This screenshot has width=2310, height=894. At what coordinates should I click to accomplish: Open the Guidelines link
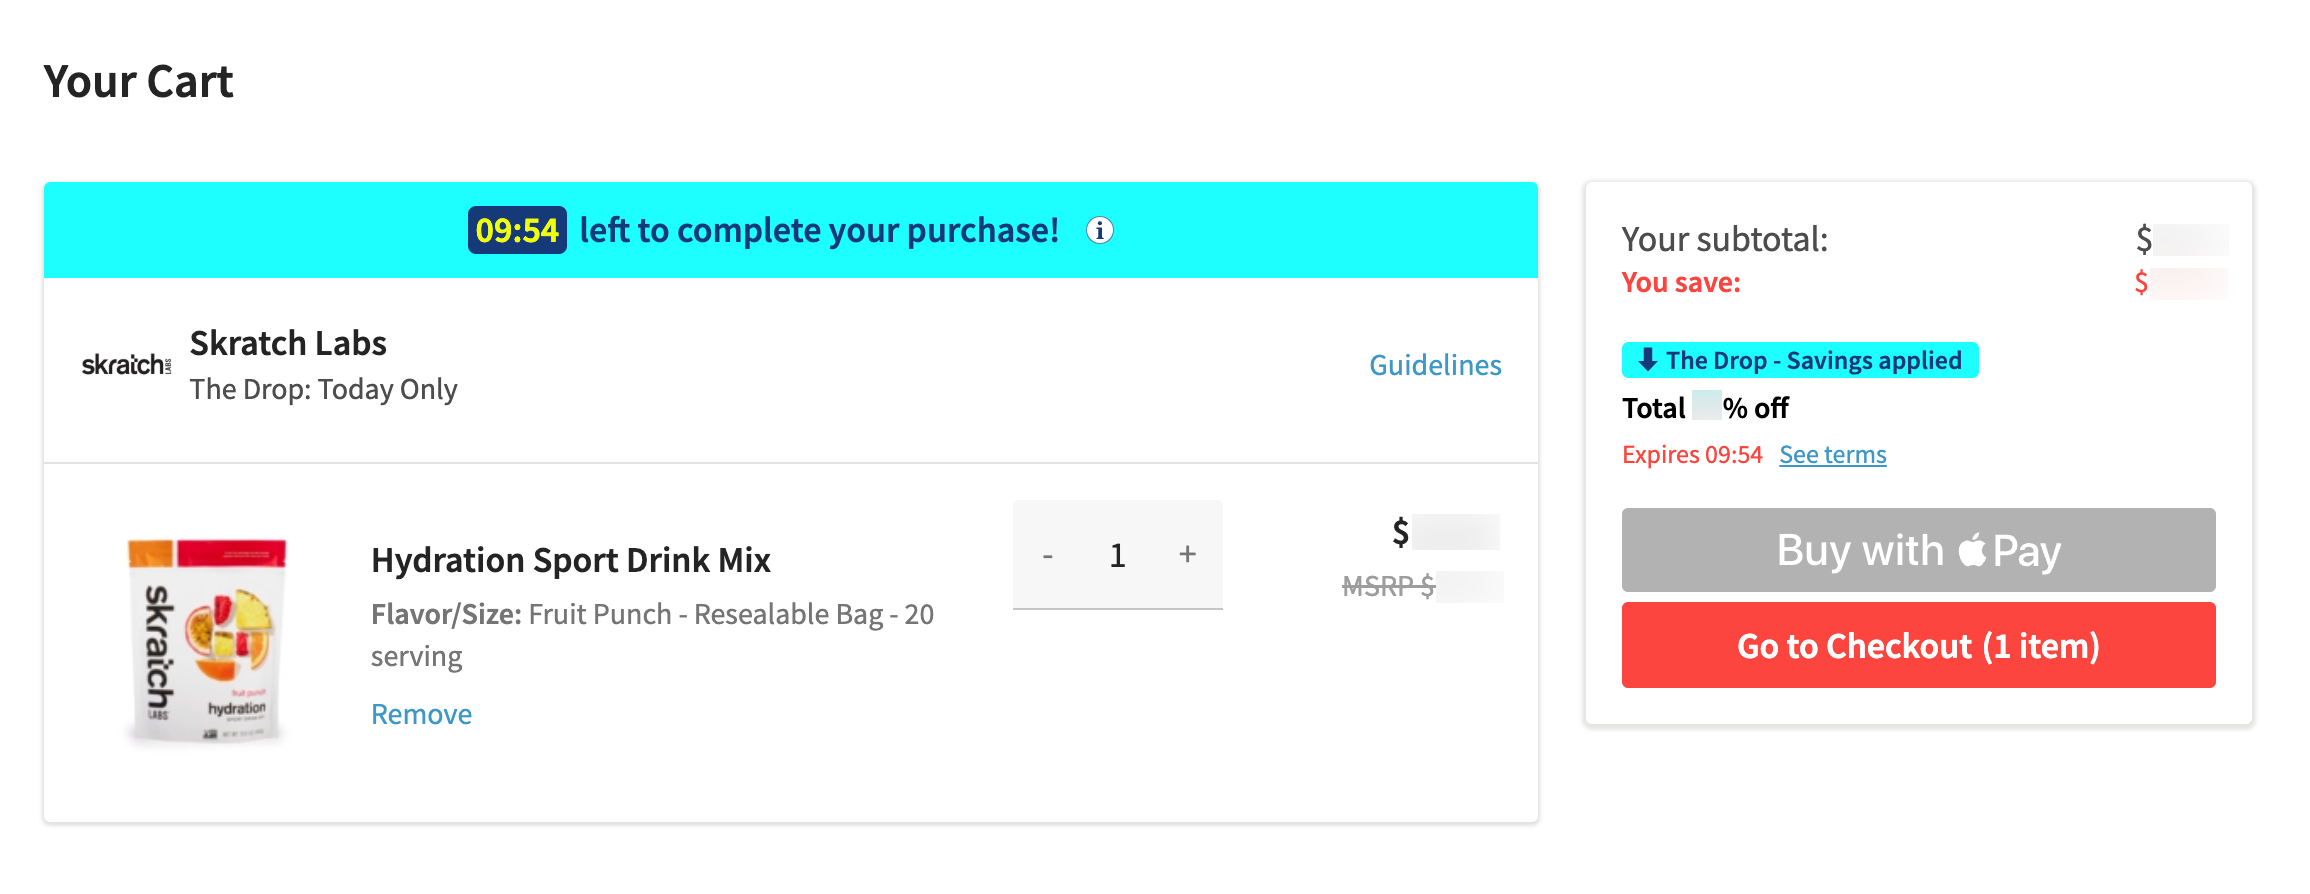pyautogui.click(x=1435, y=365)
